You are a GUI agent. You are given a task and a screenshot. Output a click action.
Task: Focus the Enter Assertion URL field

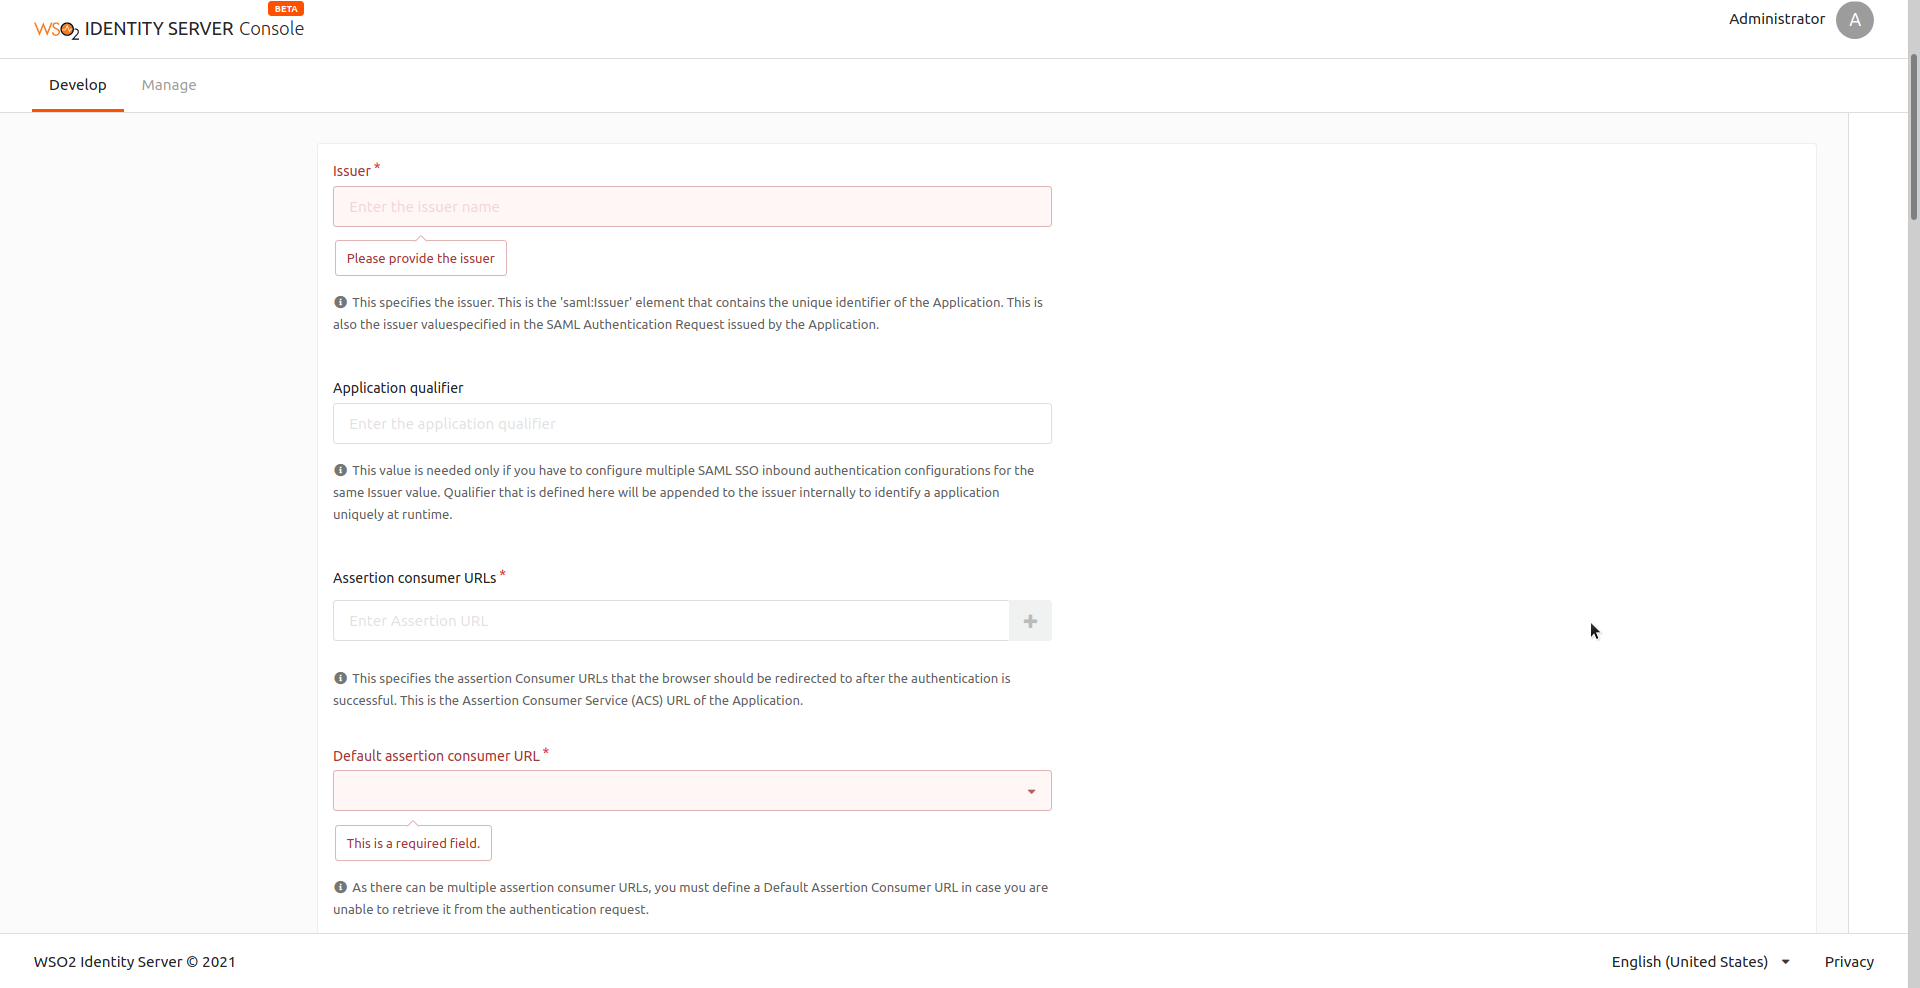click(671, 621)
